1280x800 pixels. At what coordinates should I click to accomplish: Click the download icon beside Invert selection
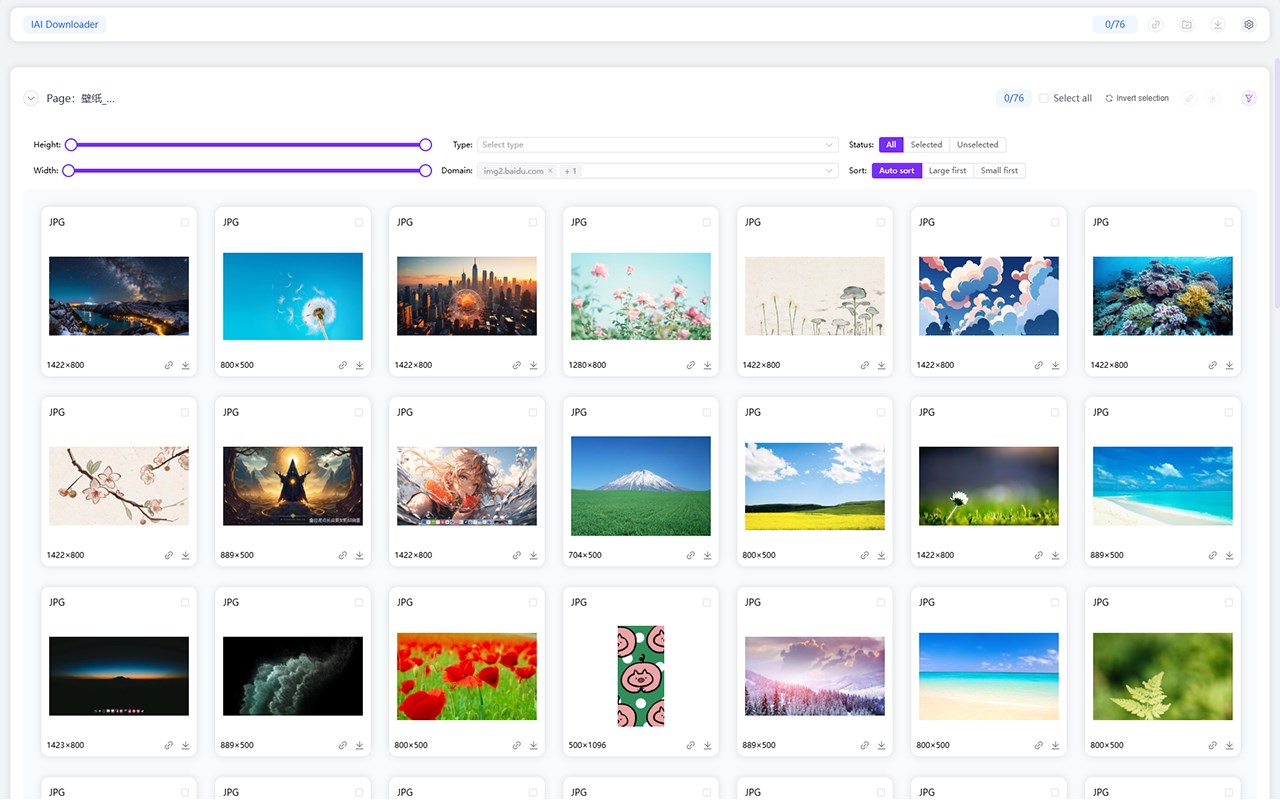click(x=1213, y=98)
